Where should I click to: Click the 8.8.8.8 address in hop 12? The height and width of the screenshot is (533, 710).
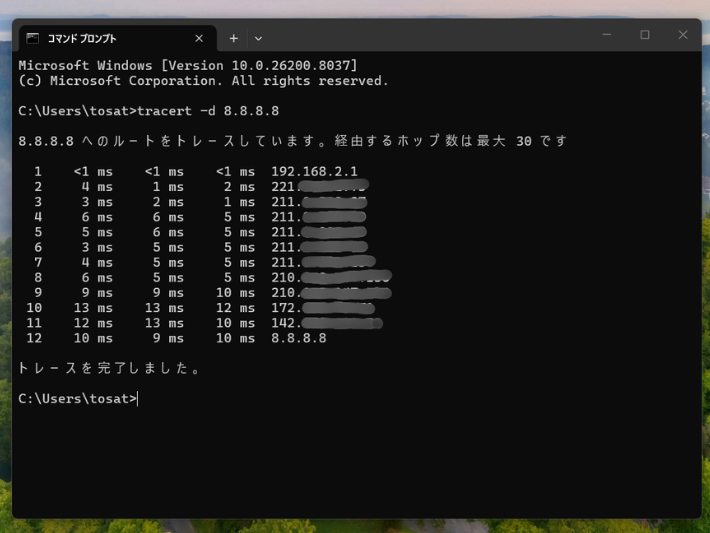point(298,338)
